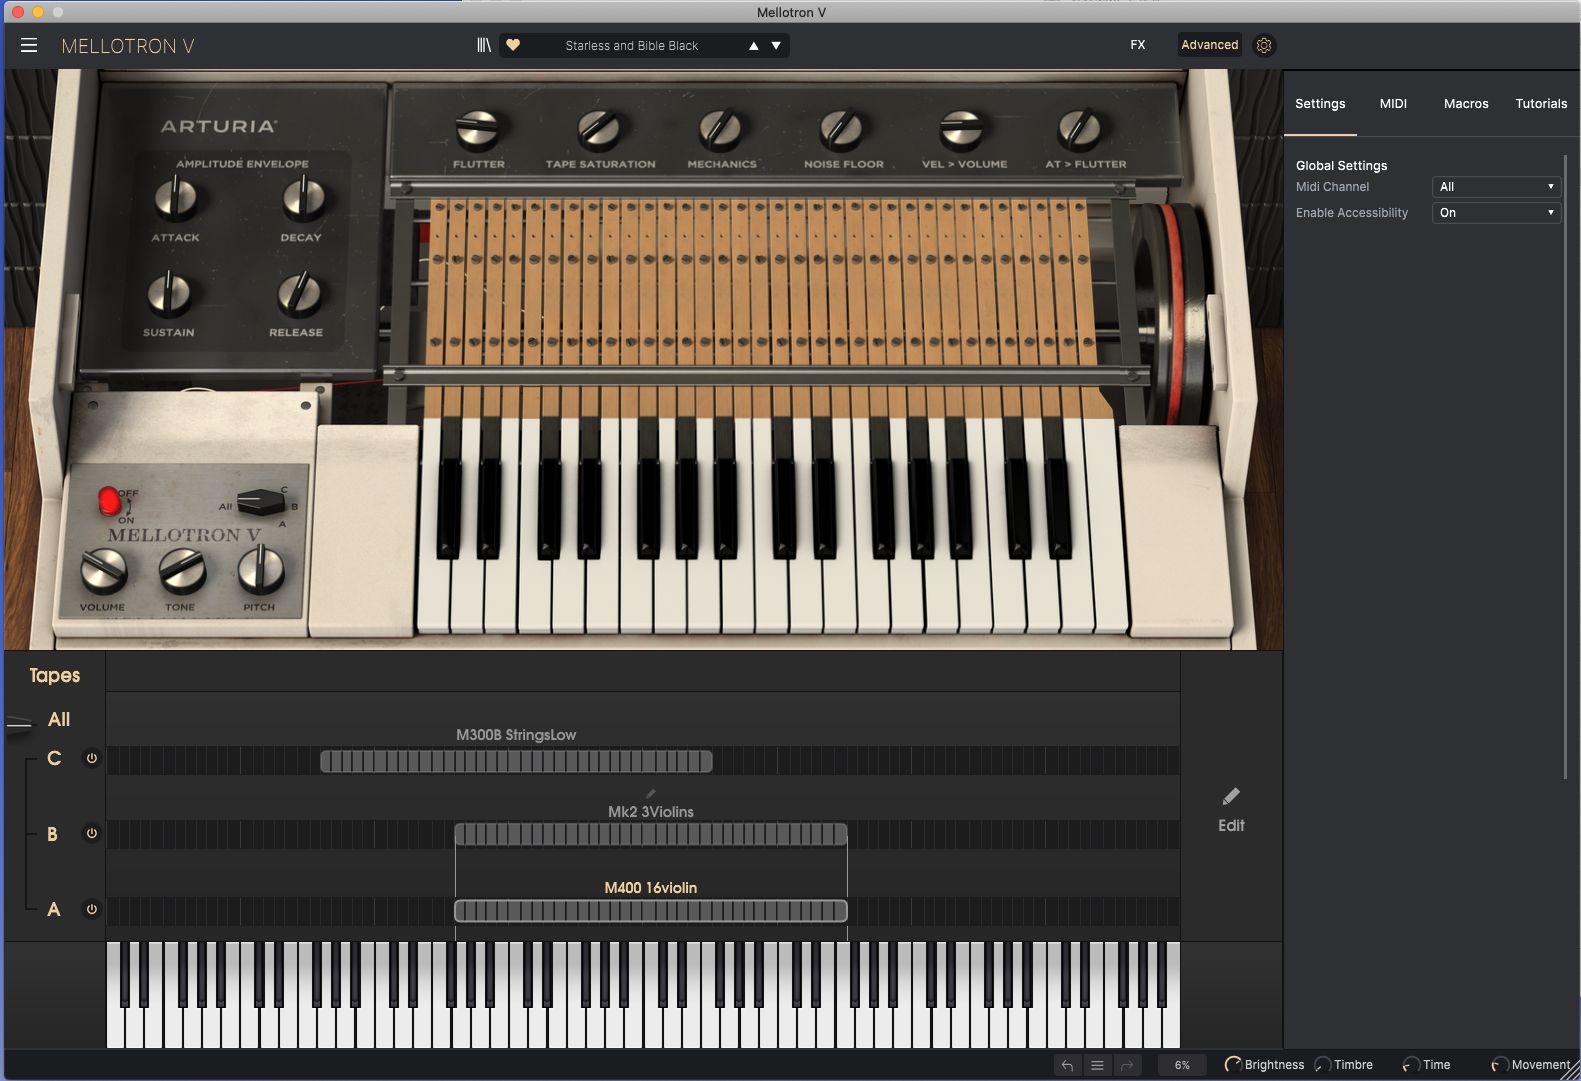Click the Attack envelope knob

tap(175, 198)
